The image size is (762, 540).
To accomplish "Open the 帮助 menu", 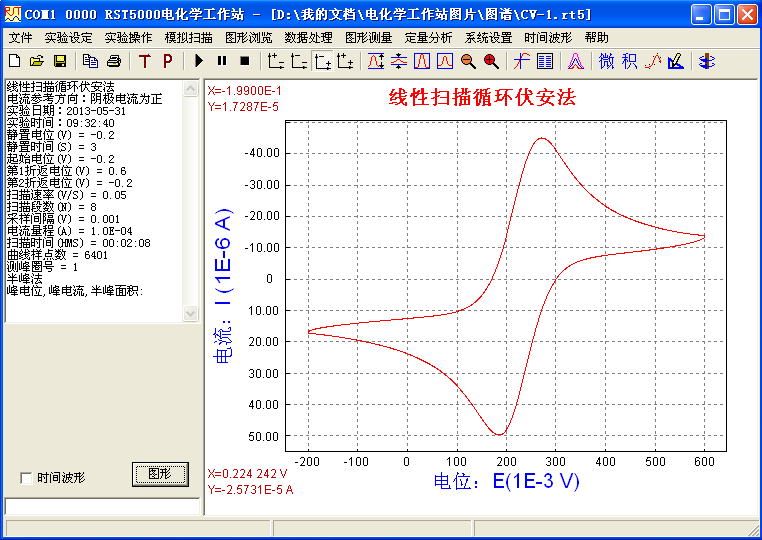I will click(x=596, y=37).
